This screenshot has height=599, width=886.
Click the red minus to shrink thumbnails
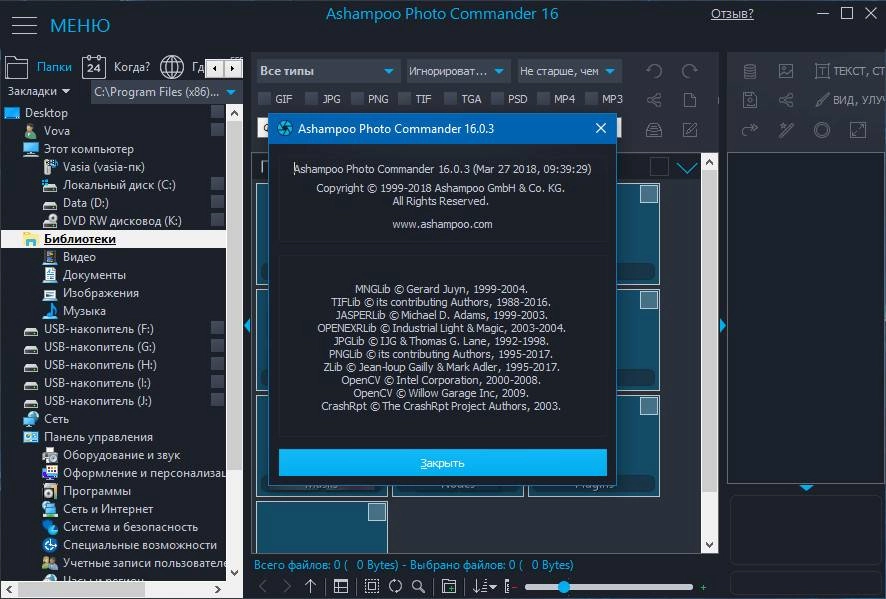[x=515, y=588]
